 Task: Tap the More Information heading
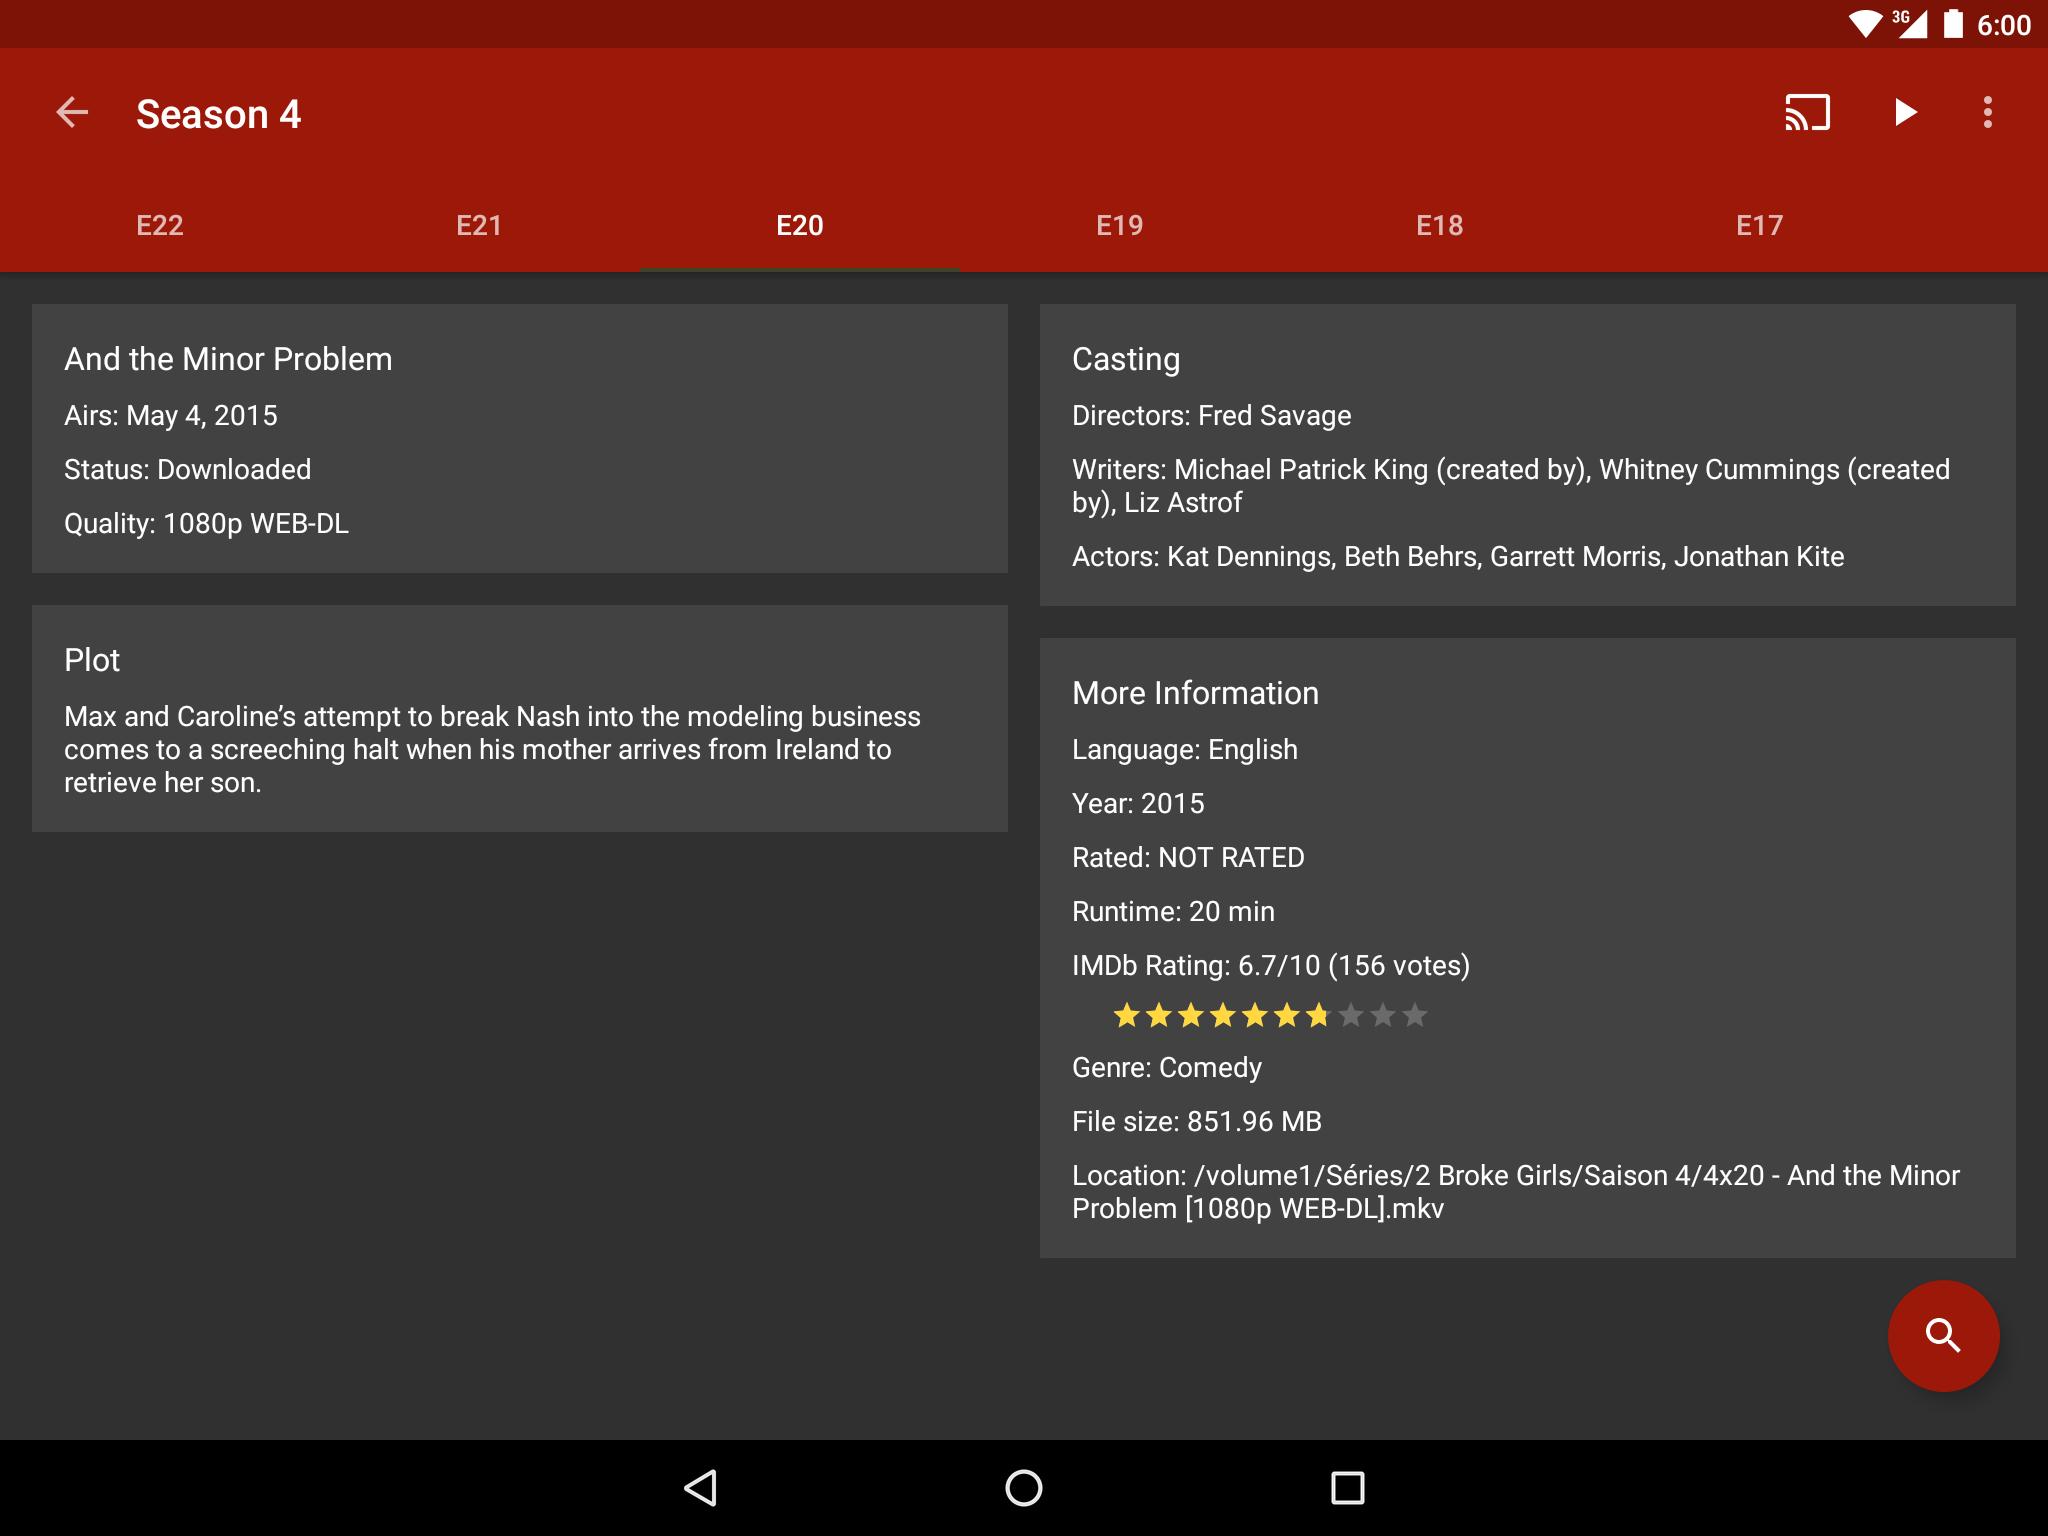[x=1195, y=693]
